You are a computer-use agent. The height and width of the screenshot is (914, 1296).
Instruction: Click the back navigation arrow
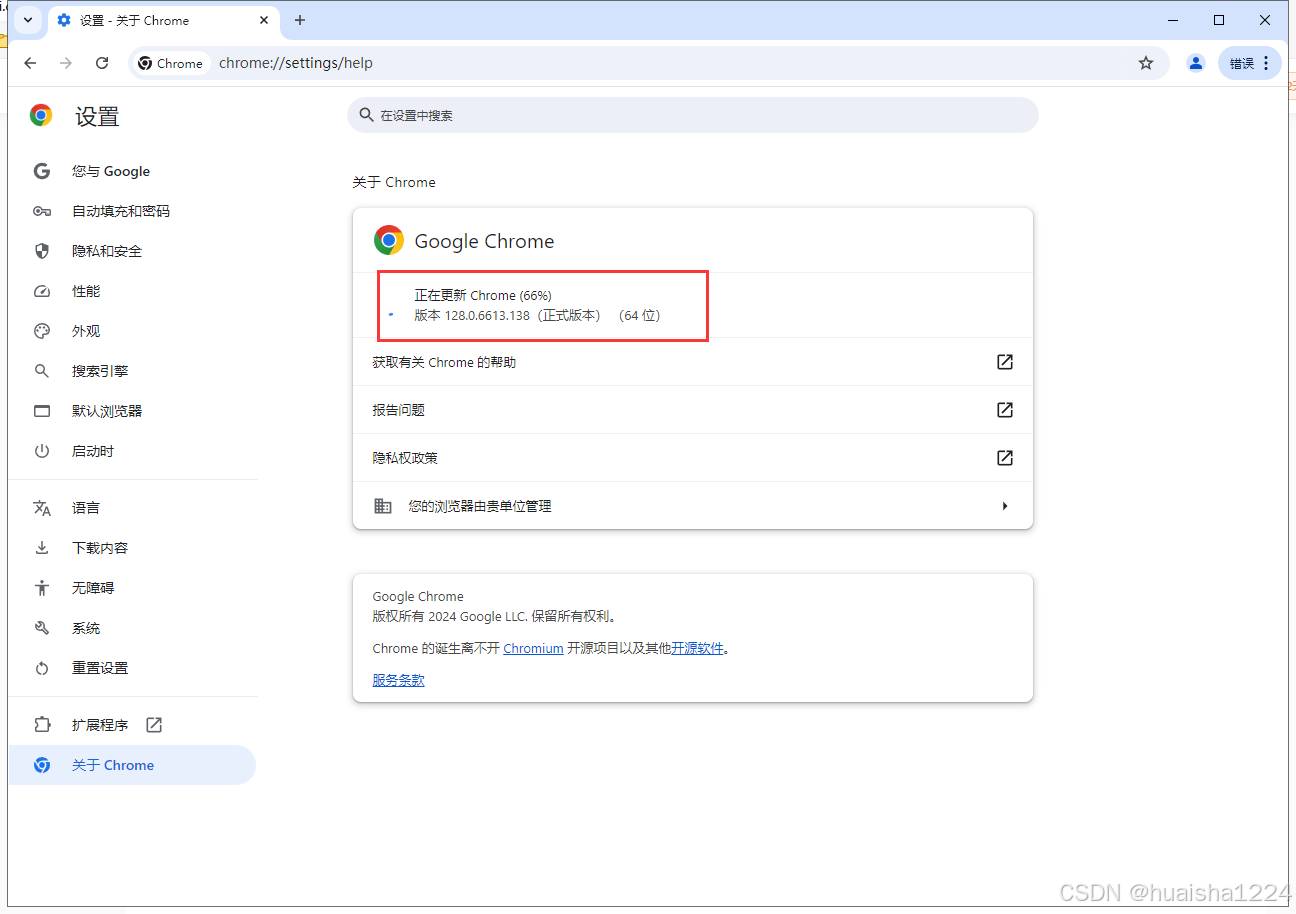(30, 63)
